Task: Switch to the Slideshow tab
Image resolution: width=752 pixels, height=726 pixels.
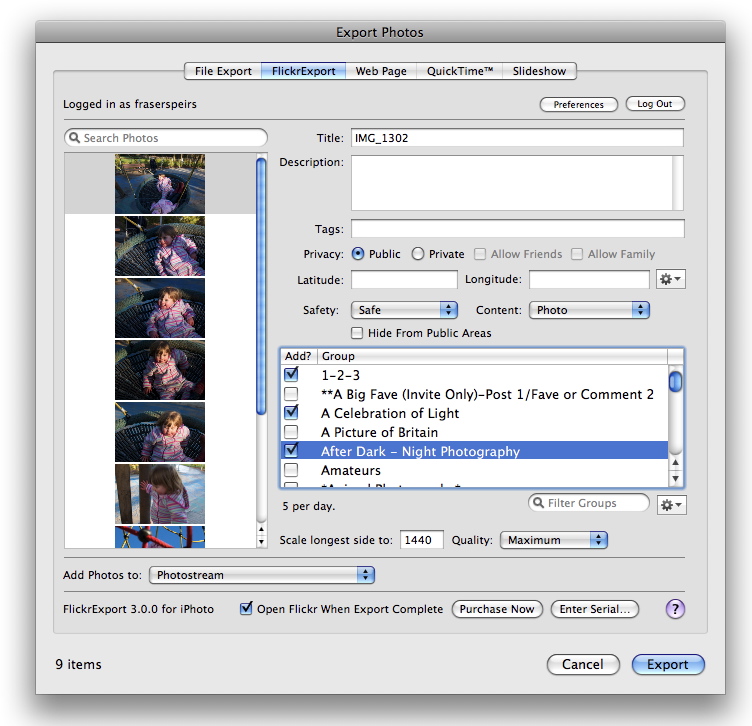Action: (539, 71)
